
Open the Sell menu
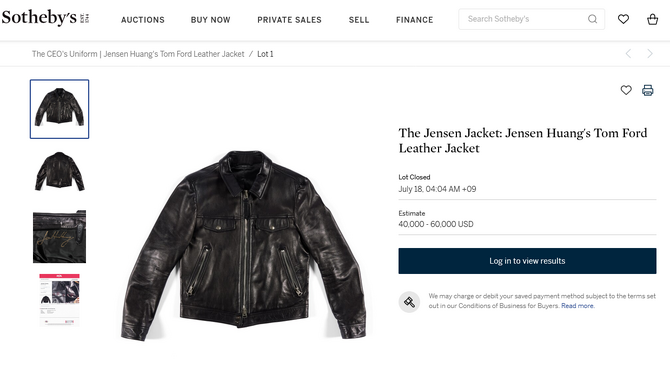359,20
